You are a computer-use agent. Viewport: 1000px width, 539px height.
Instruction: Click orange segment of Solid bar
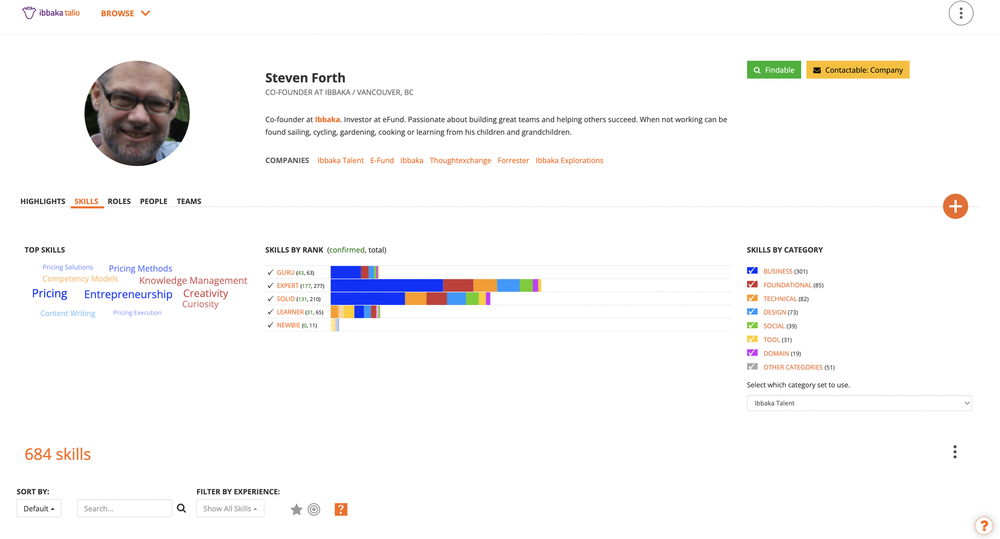tap(416, 299)
